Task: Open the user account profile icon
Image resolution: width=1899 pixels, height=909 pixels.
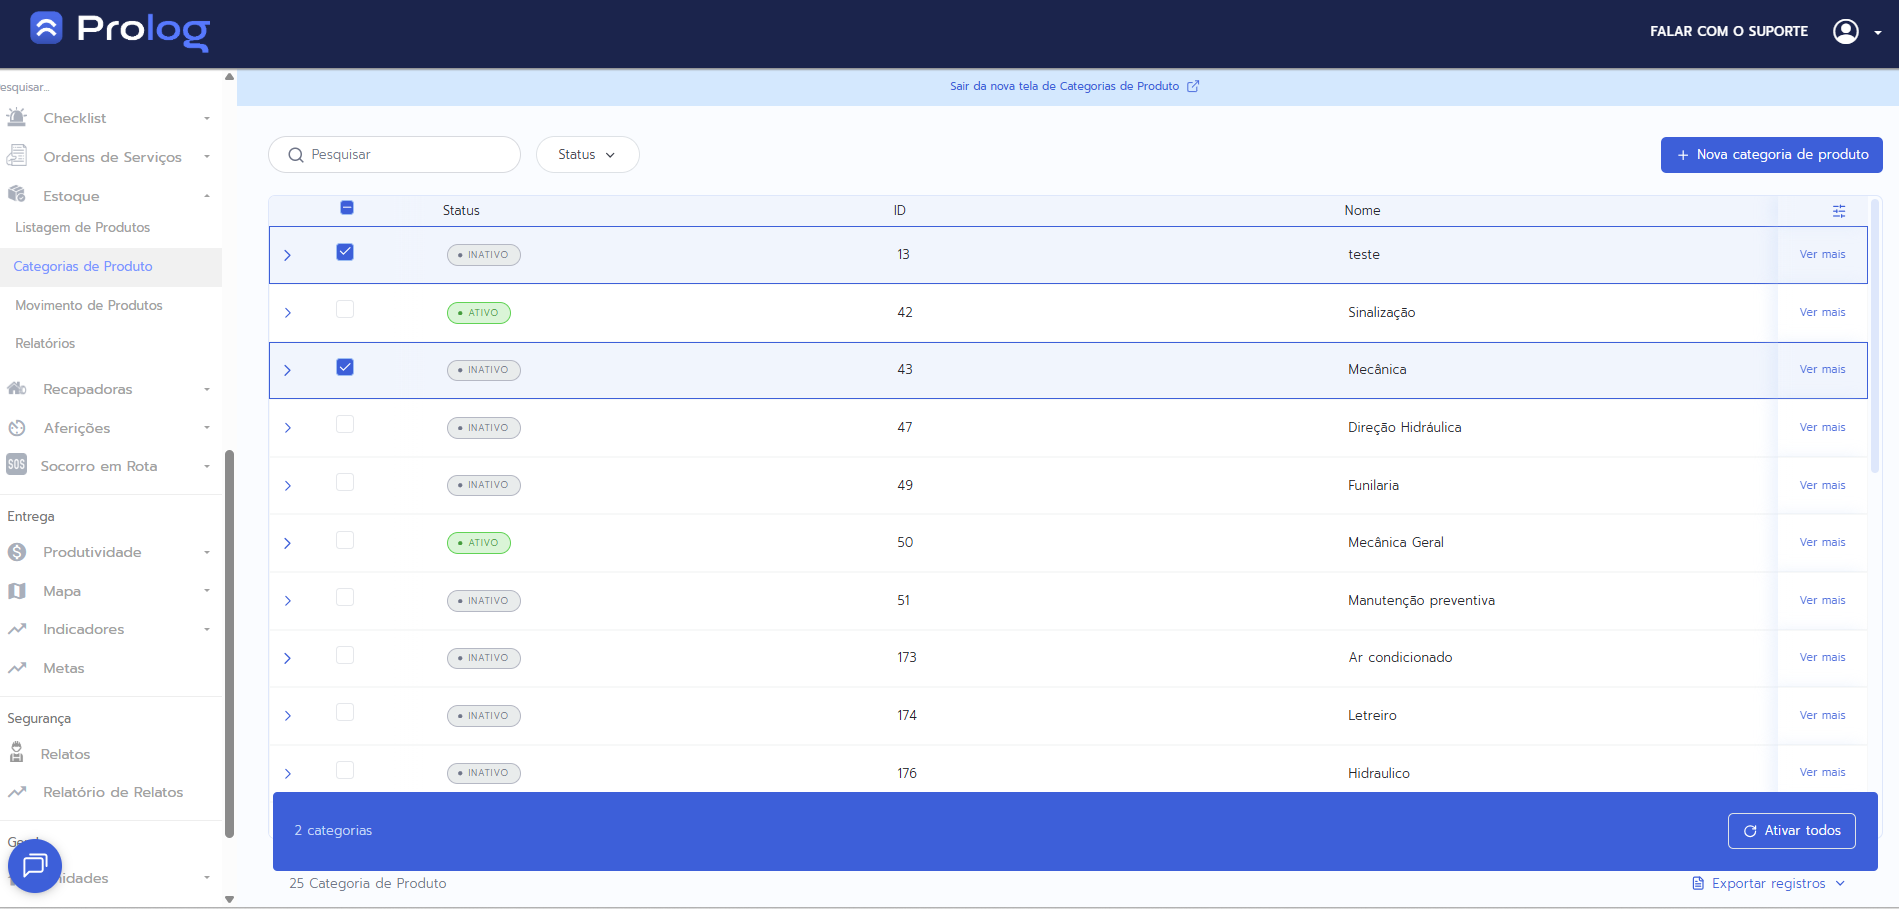Action: click(1845, 31)
